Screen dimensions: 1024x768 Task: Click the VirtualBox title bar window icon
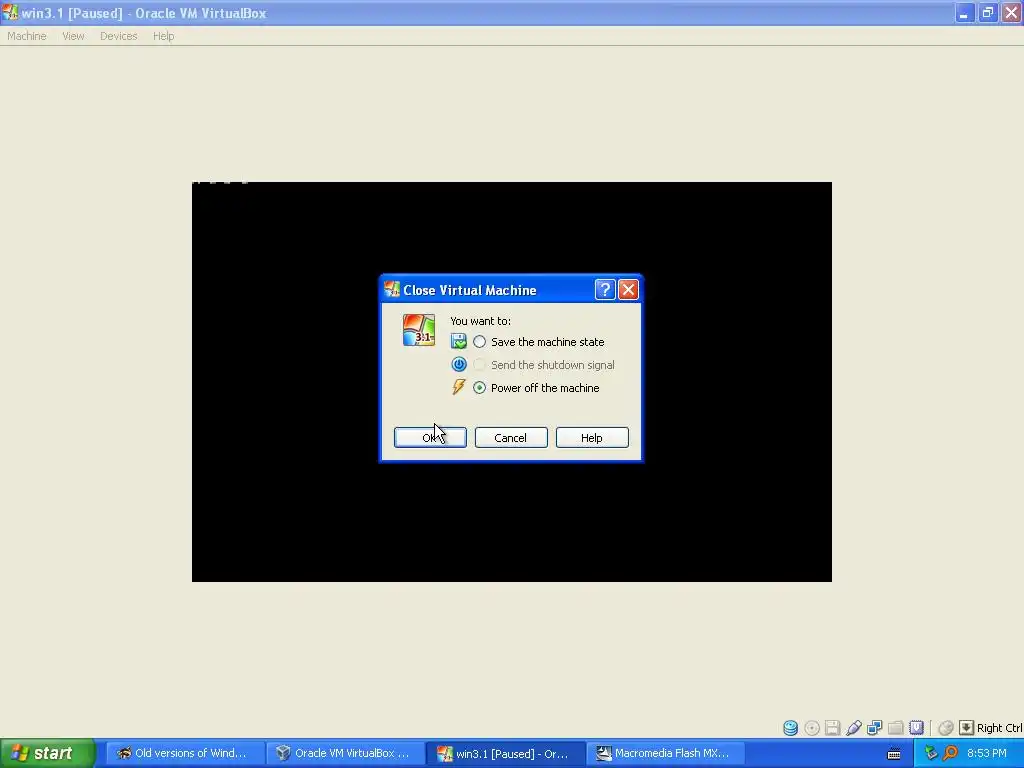10,12
